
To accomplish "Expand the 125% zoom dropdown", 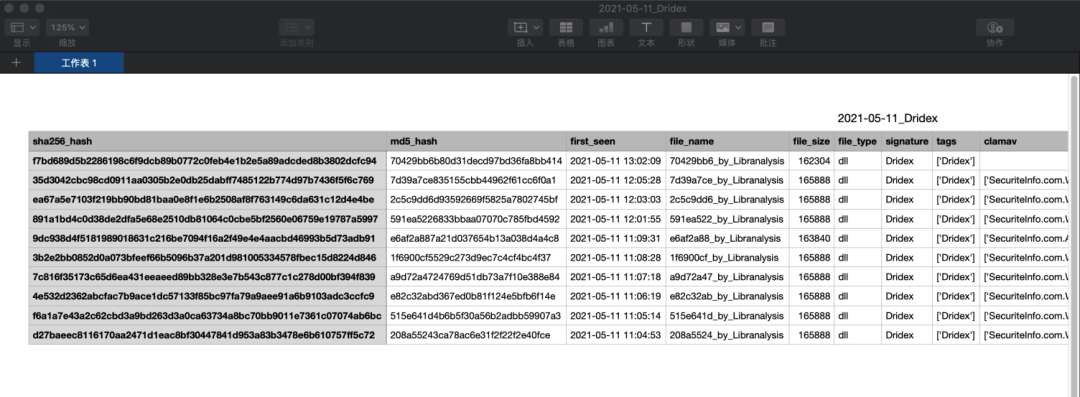I will click(68, 28).
